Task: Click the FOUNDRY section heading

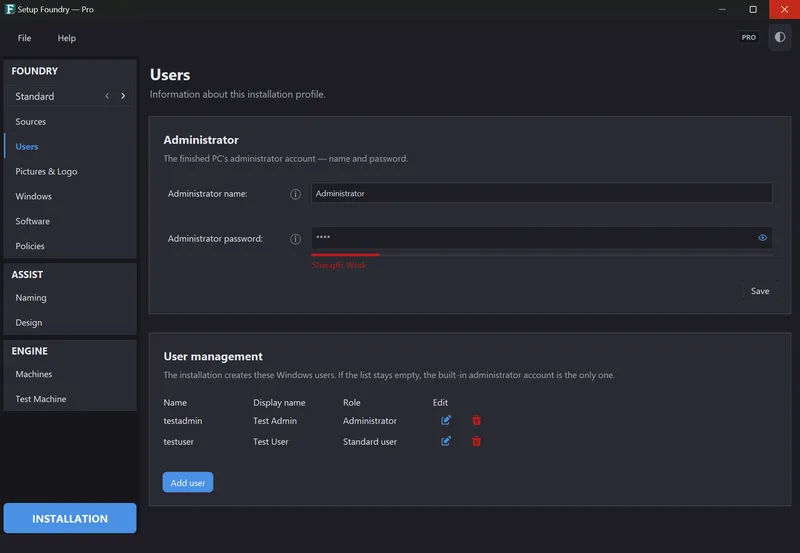Action: pos(35,71)
